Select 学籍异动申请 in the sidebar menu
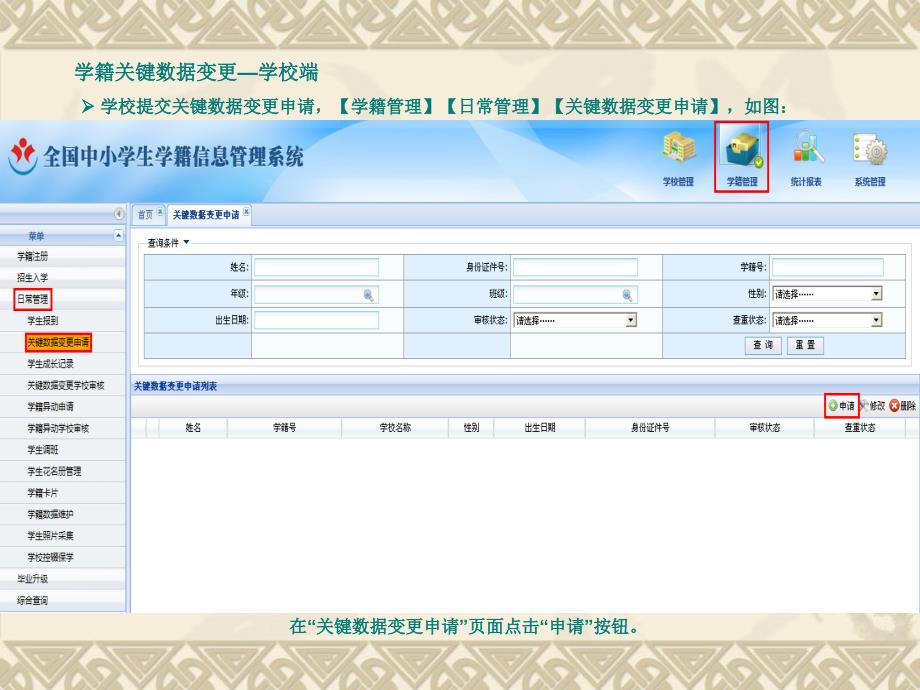This screenshot has width=920, height=690. tap(50, 407)
